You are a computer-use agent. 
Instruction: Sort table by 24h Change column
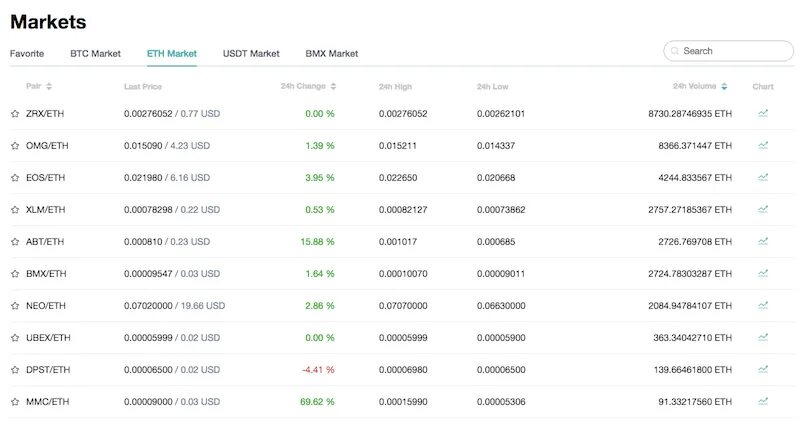click(308, 86)
